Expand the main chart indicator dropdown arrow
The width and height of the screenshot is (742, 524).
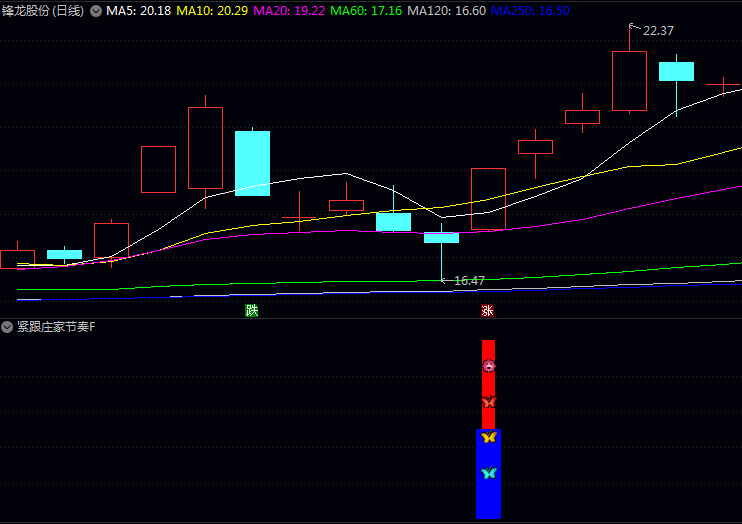pyautogui.click(x=96, y=11)
